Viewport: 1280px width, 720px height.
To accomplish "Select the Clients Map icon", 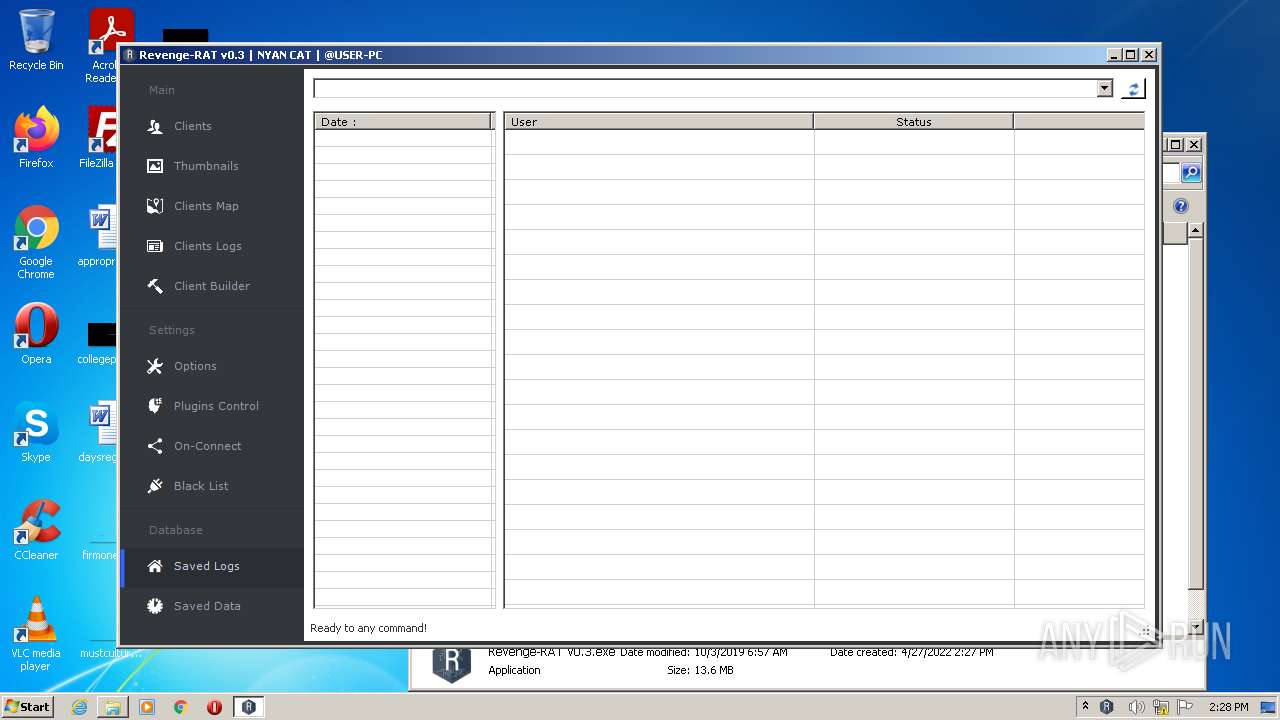I will coord(155,206).
